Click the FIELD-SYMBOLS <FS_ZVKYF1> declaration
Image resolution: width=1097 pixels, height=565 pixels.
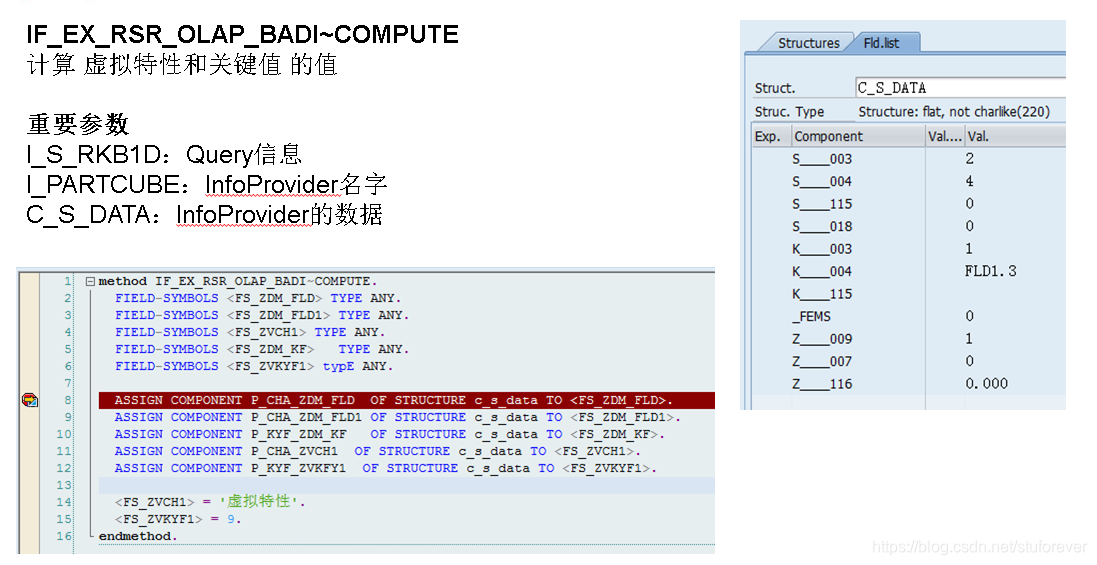coord(254,366)
